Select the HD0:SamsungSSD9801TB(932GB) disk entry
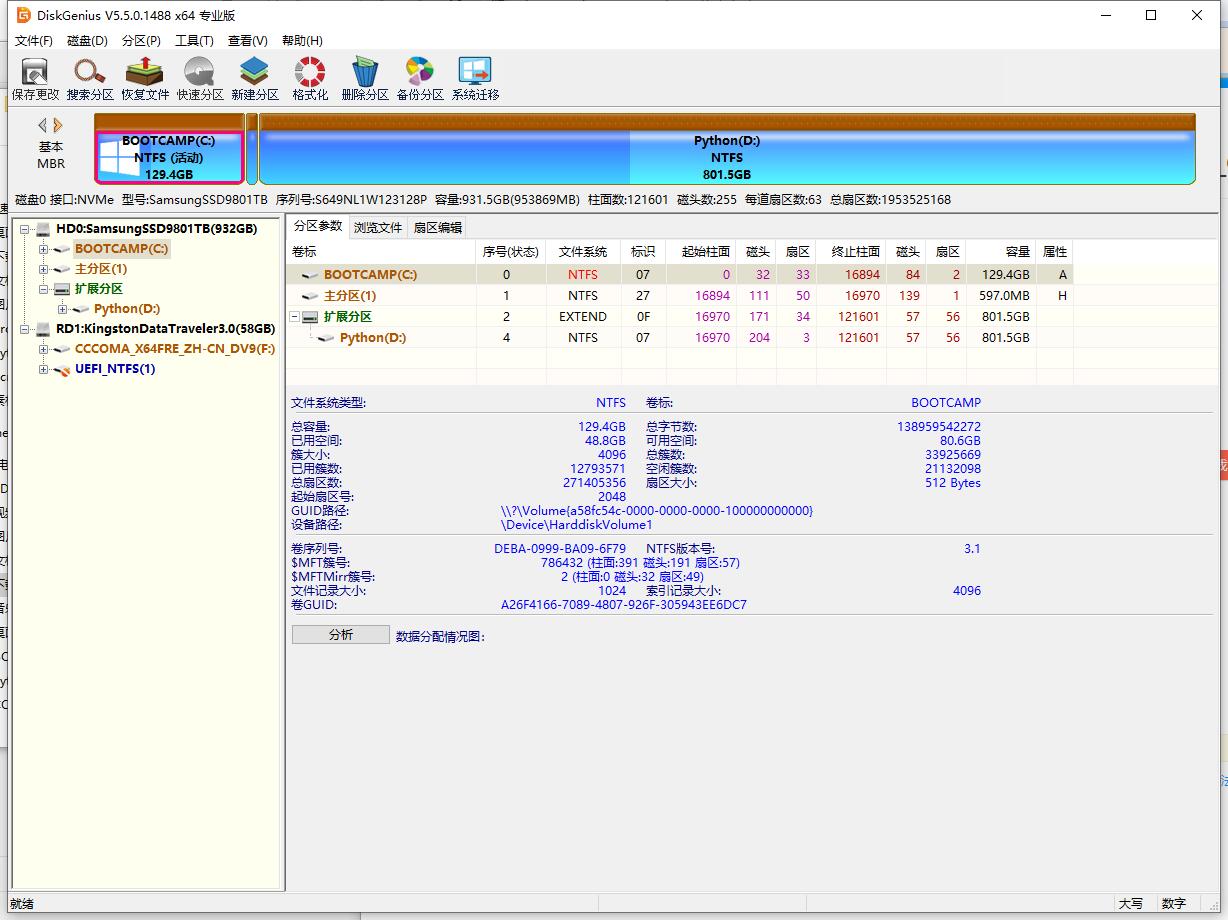The image size is (1228, 920). (156, 229)
